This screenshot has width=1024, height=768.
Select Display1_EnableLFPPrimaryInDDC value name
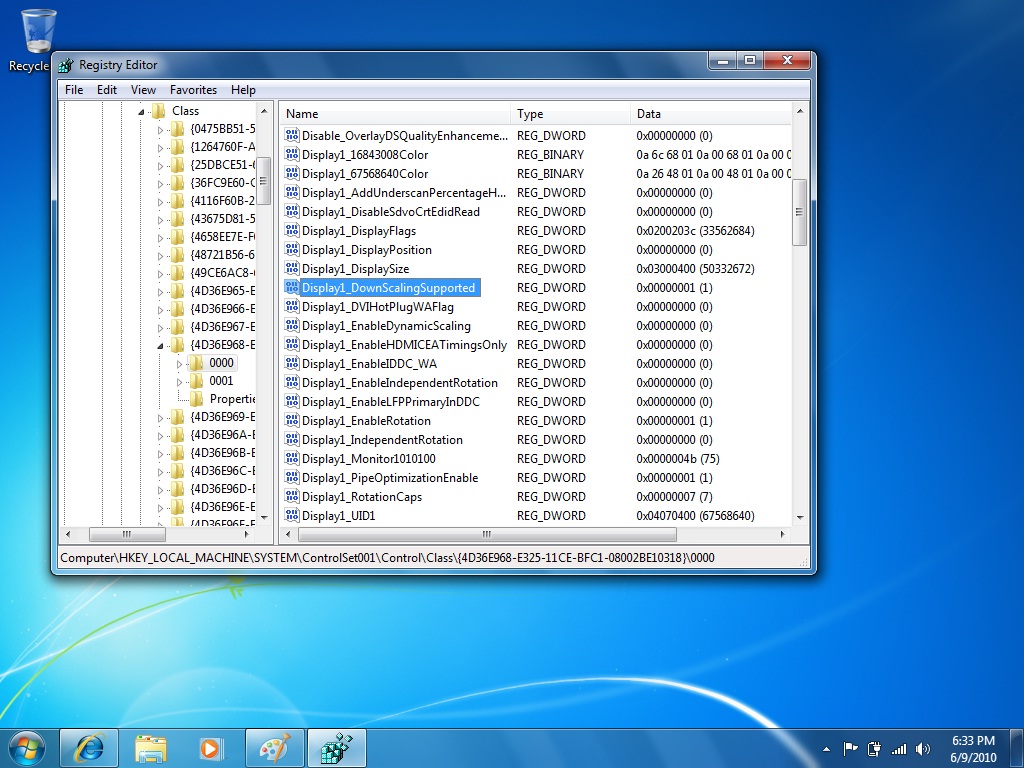pyautogui.click(x=391, y=402)
